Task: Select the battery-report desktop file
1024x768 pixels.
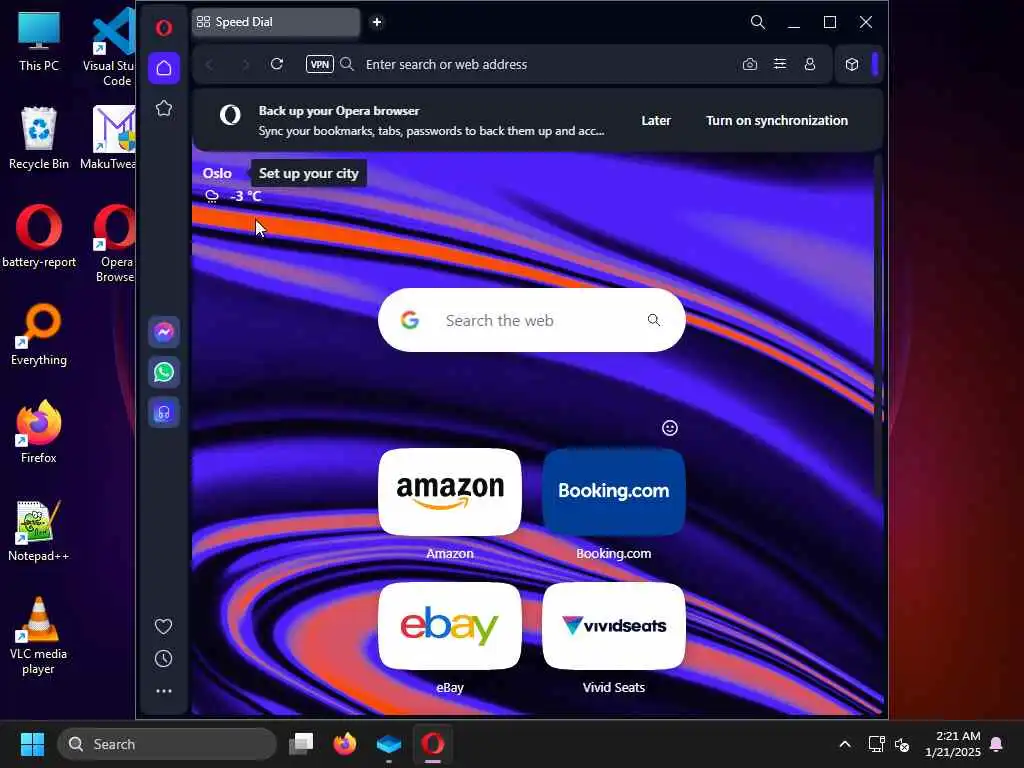Action: tap(39, 236)
